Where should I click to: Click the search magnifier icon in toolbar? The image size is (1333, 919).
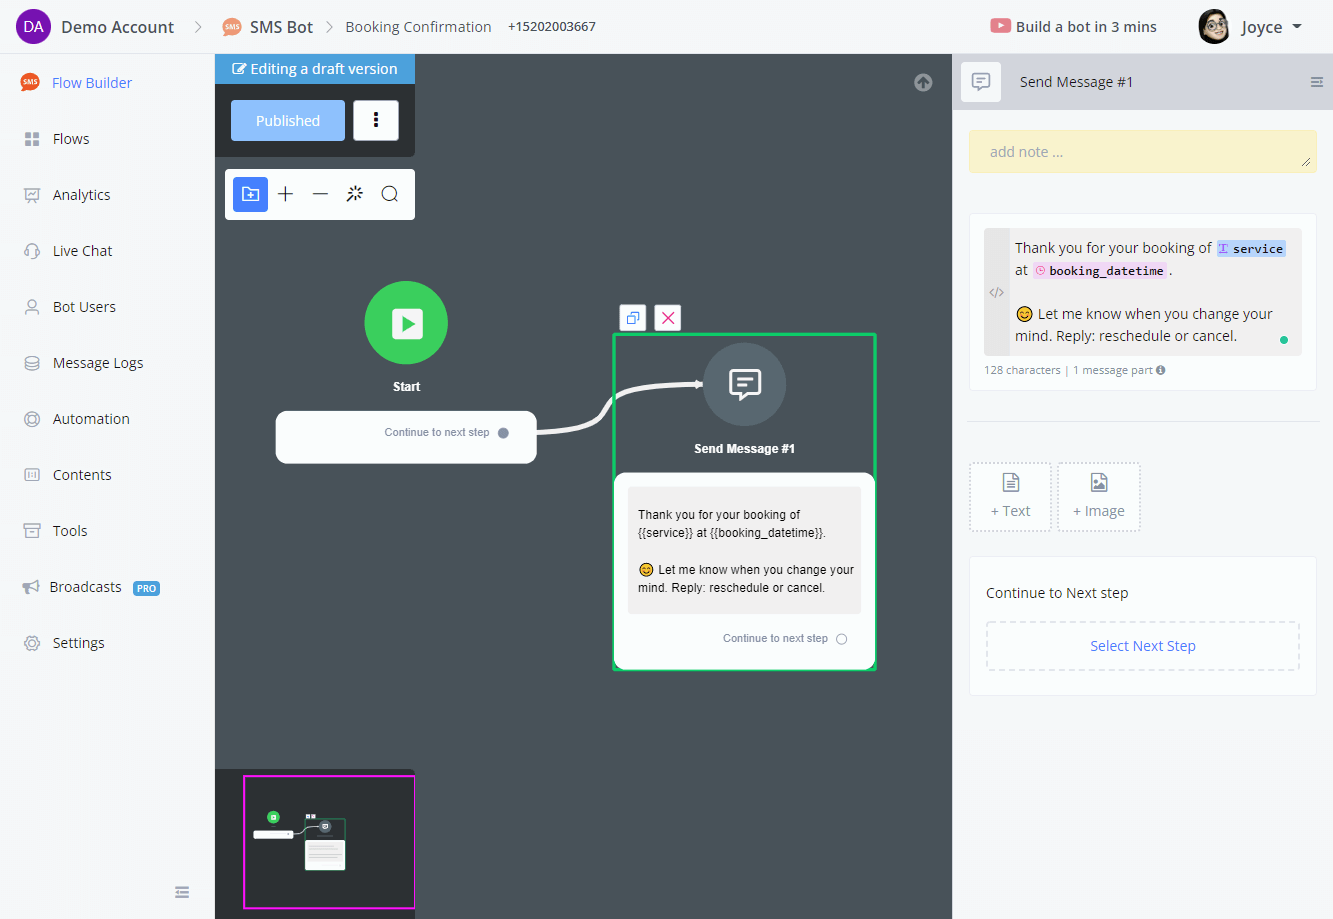click(x=390, y=194)
